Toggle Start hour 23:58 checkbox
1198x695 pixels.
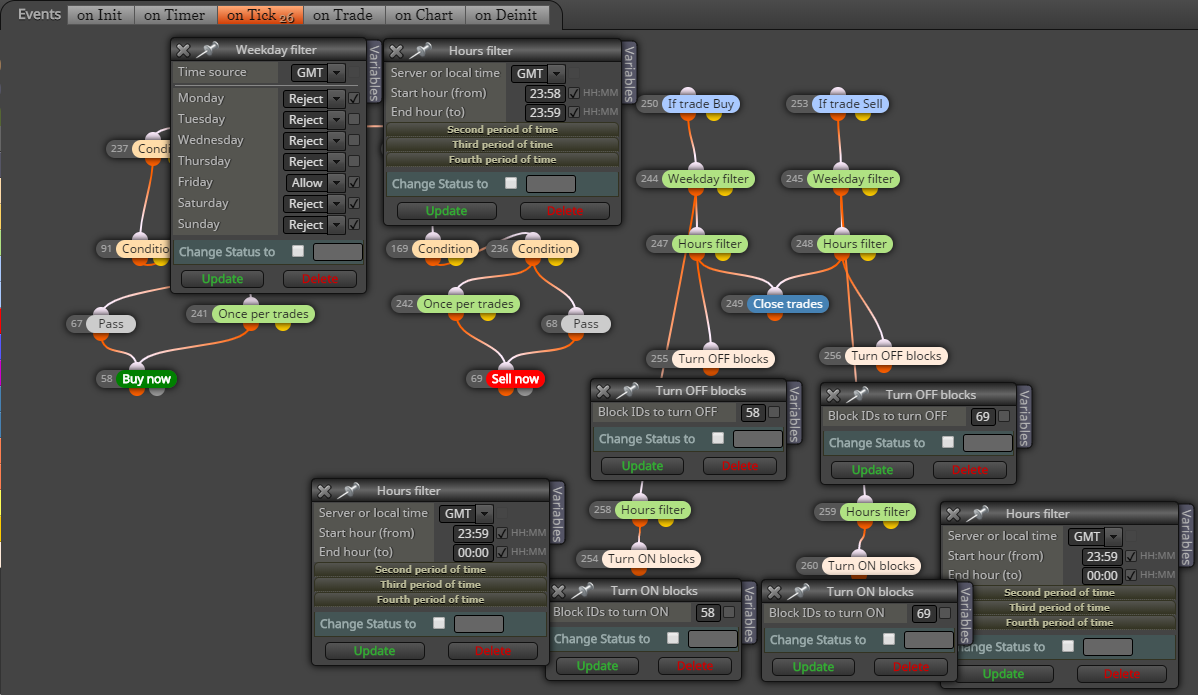574,93
